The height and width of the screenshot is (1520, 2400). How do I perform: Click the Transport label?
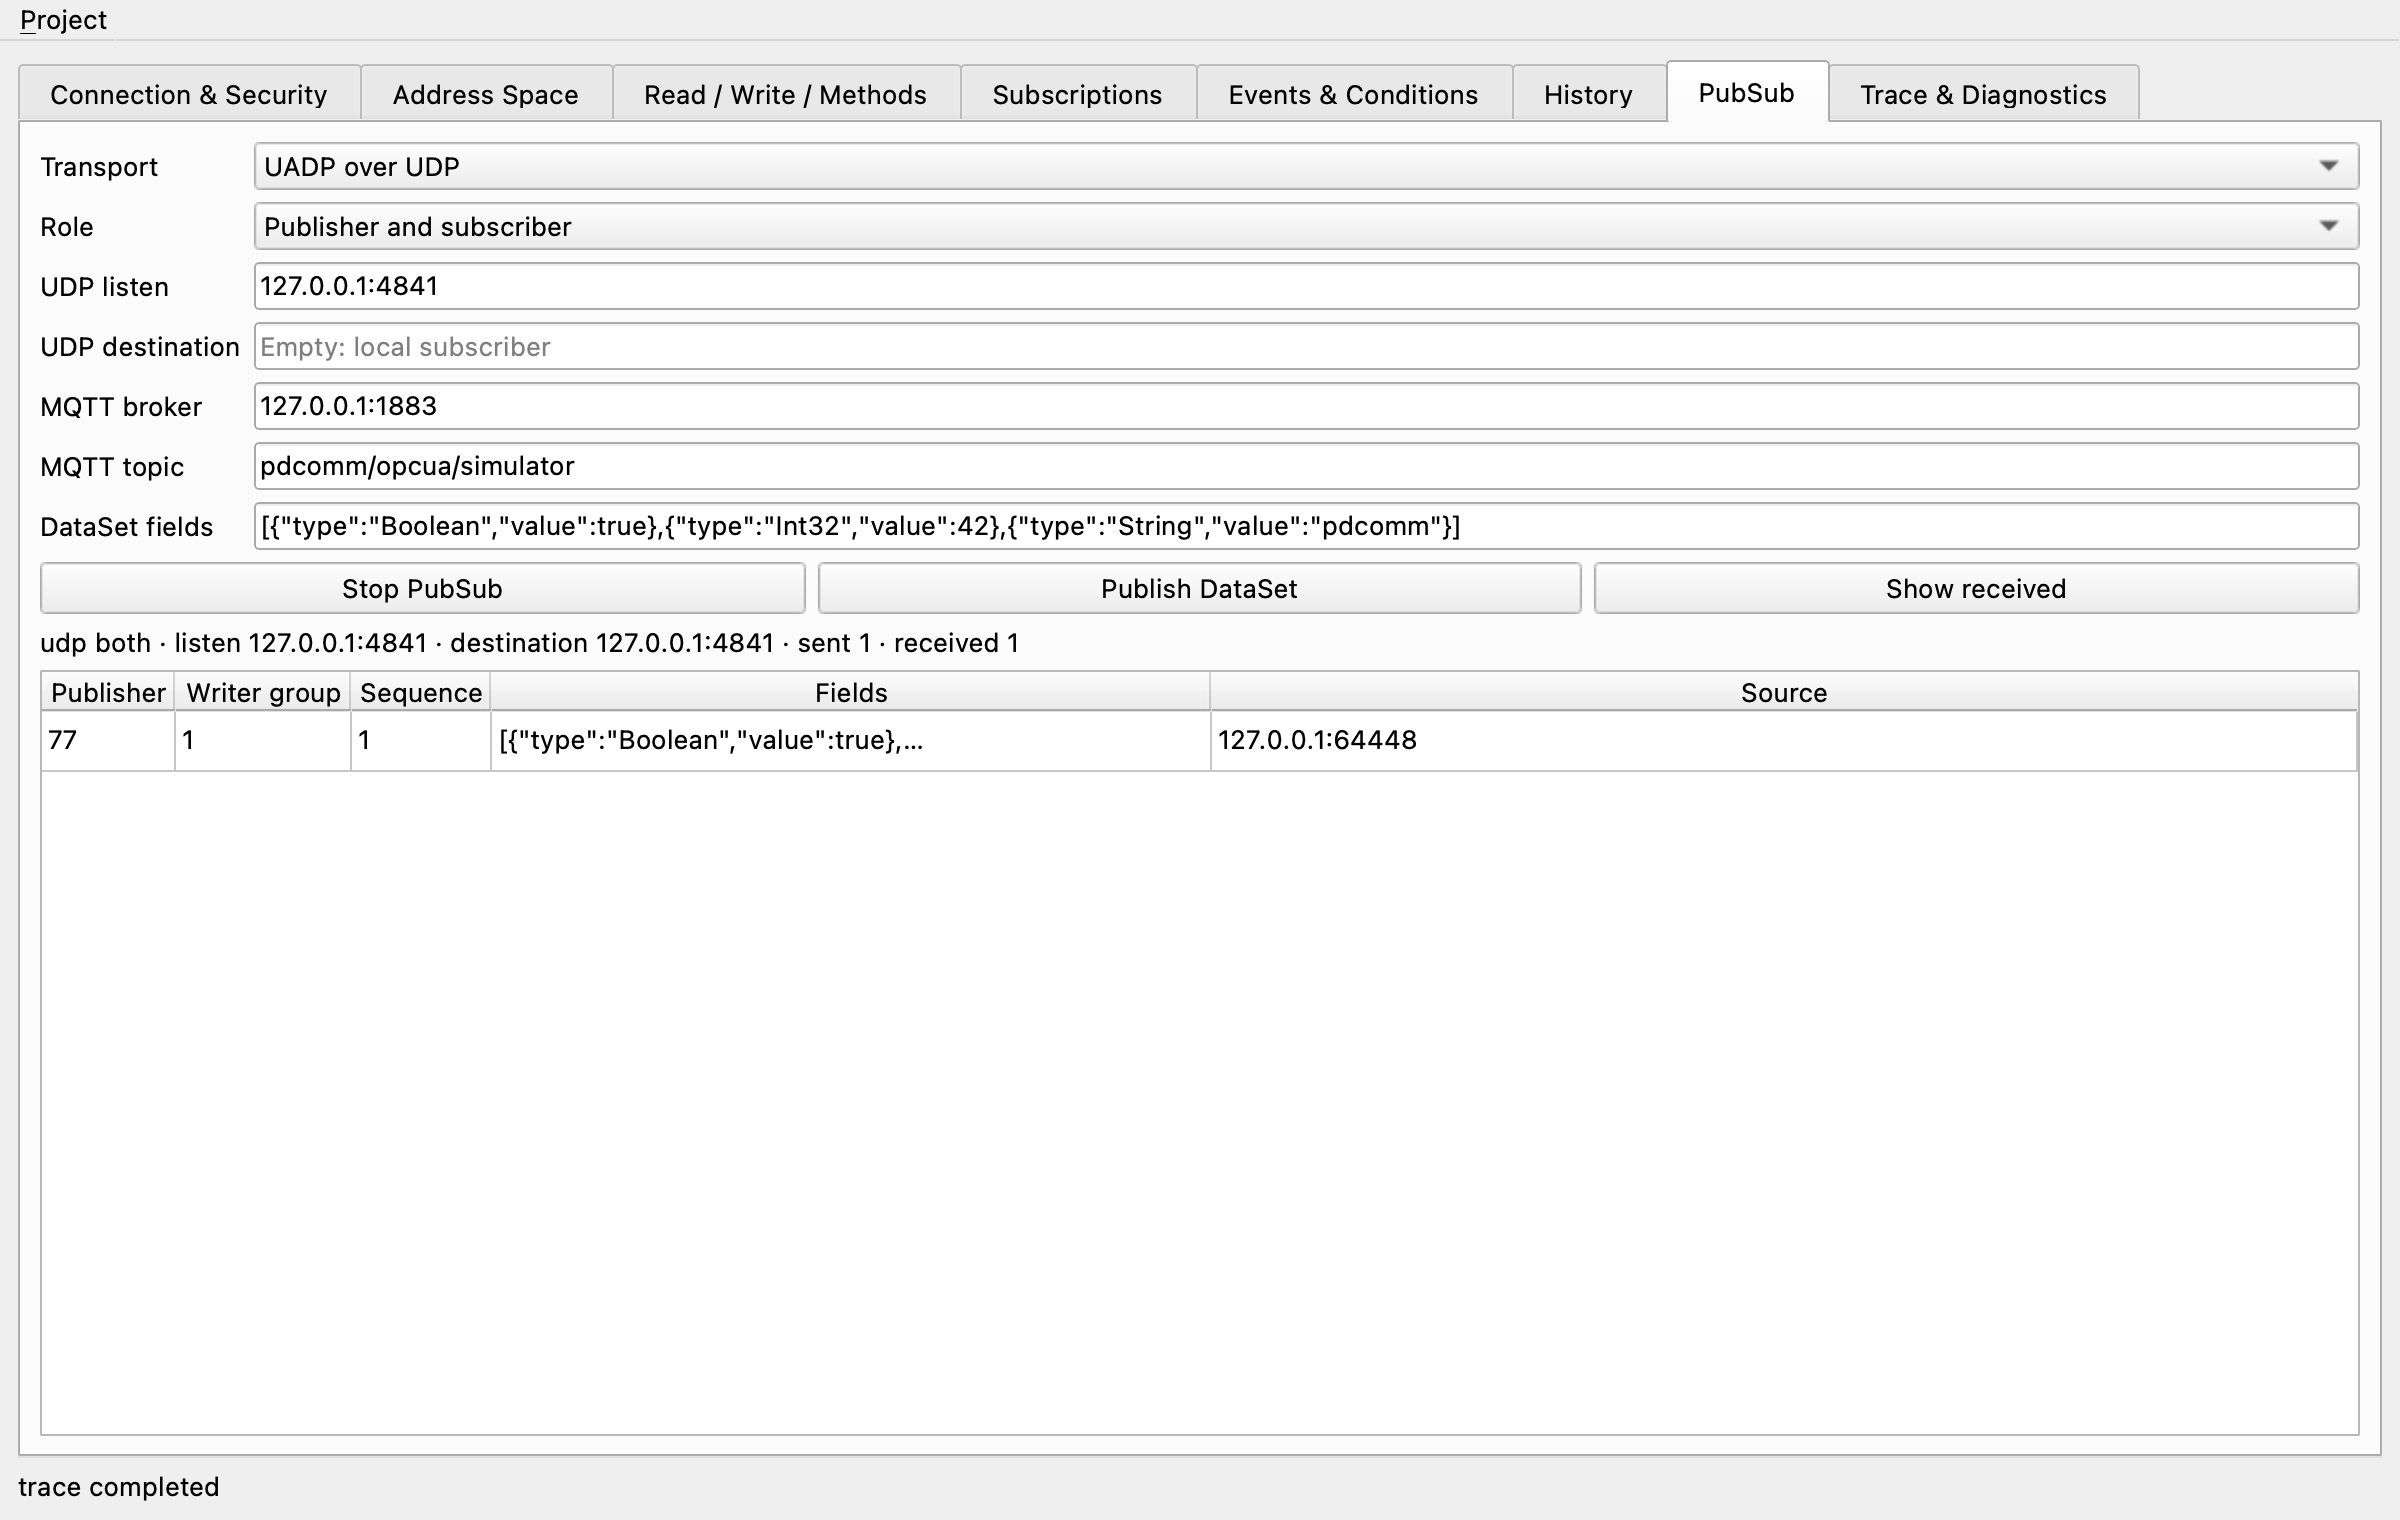[x=99, y=167]
